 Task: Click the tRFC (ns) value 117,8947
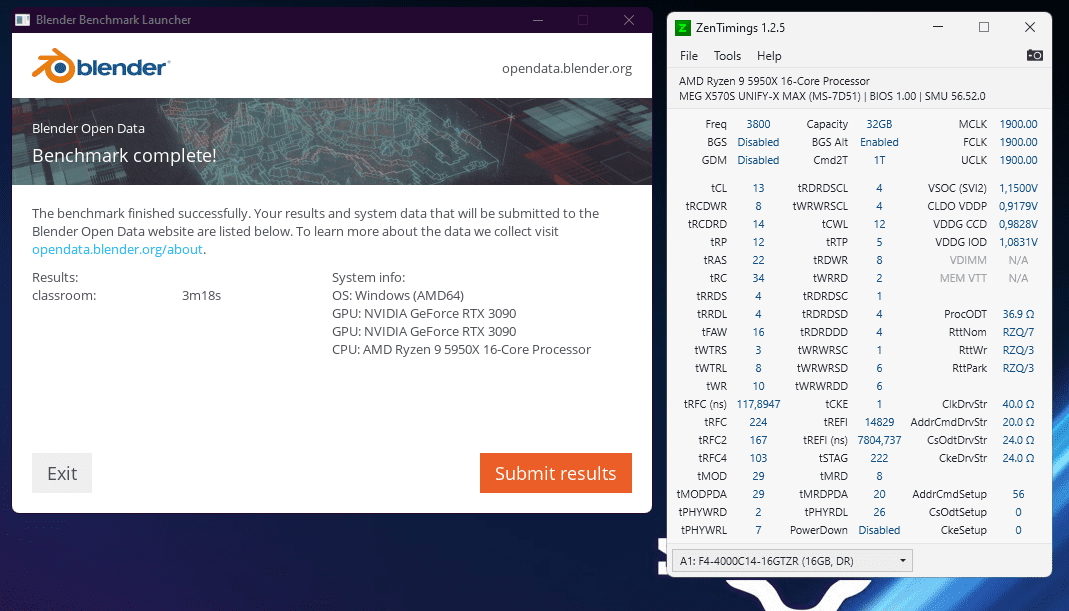tap(758, 404)
